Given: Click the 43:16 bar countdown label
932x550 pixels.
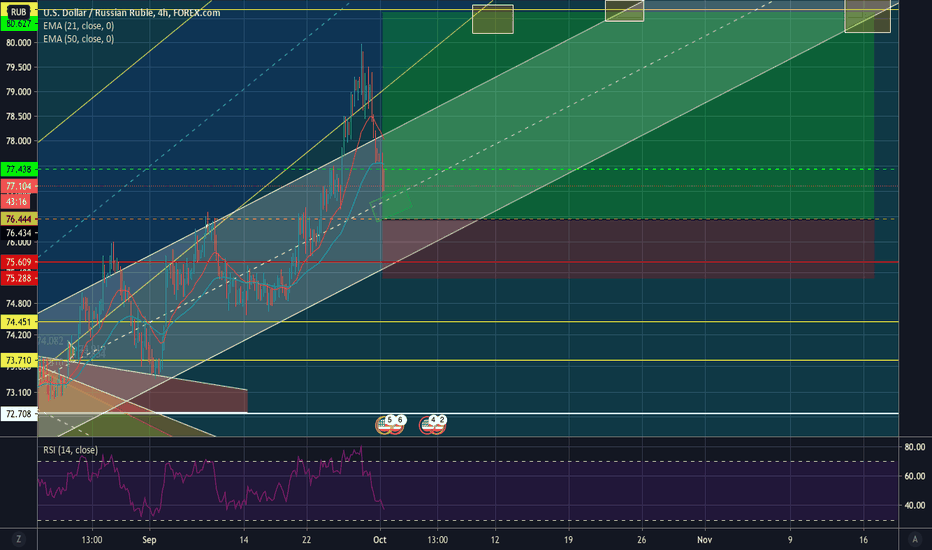Looking at the screenshot, I should tap(17, 202).
